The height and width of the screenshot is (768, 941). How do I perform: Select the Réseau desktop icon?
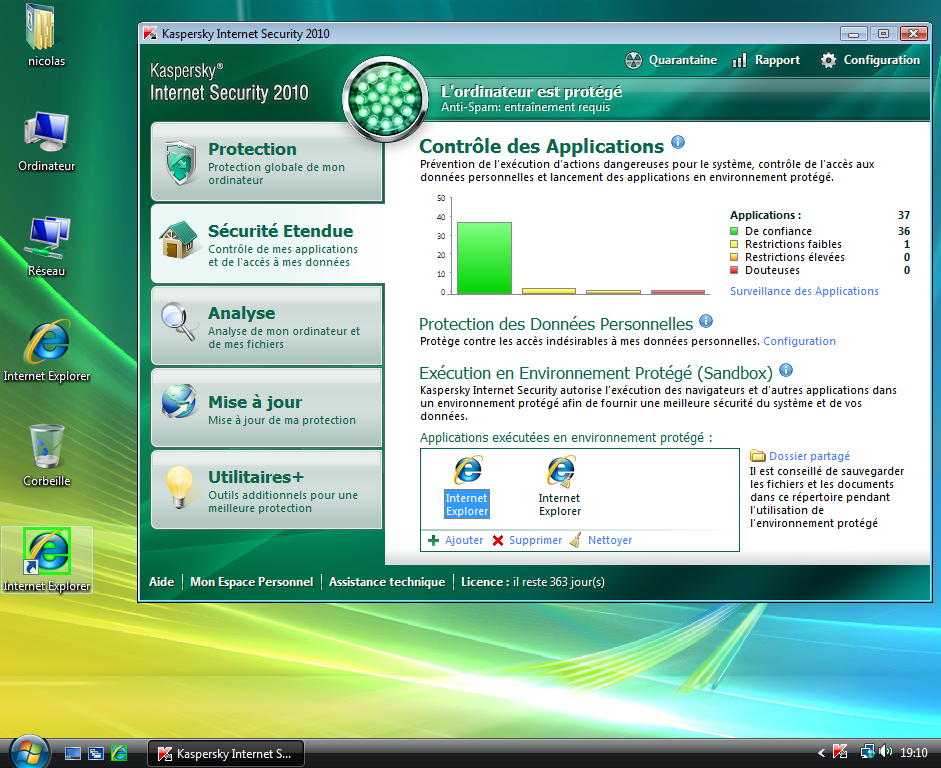click(46, 246)
